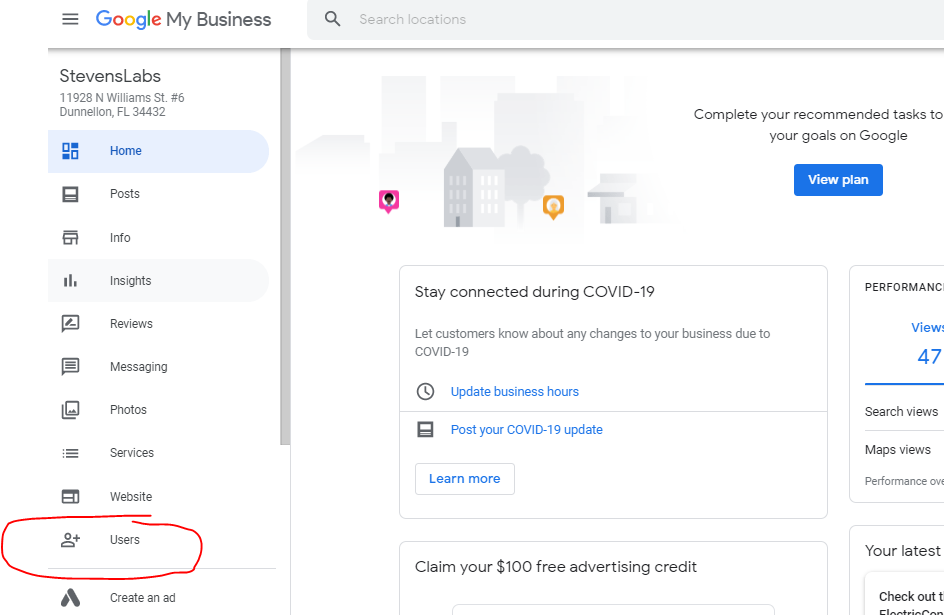Open the hamburger main menu
Image resolution: width=944 pixels, height=615 pixels.
(70, 19)
